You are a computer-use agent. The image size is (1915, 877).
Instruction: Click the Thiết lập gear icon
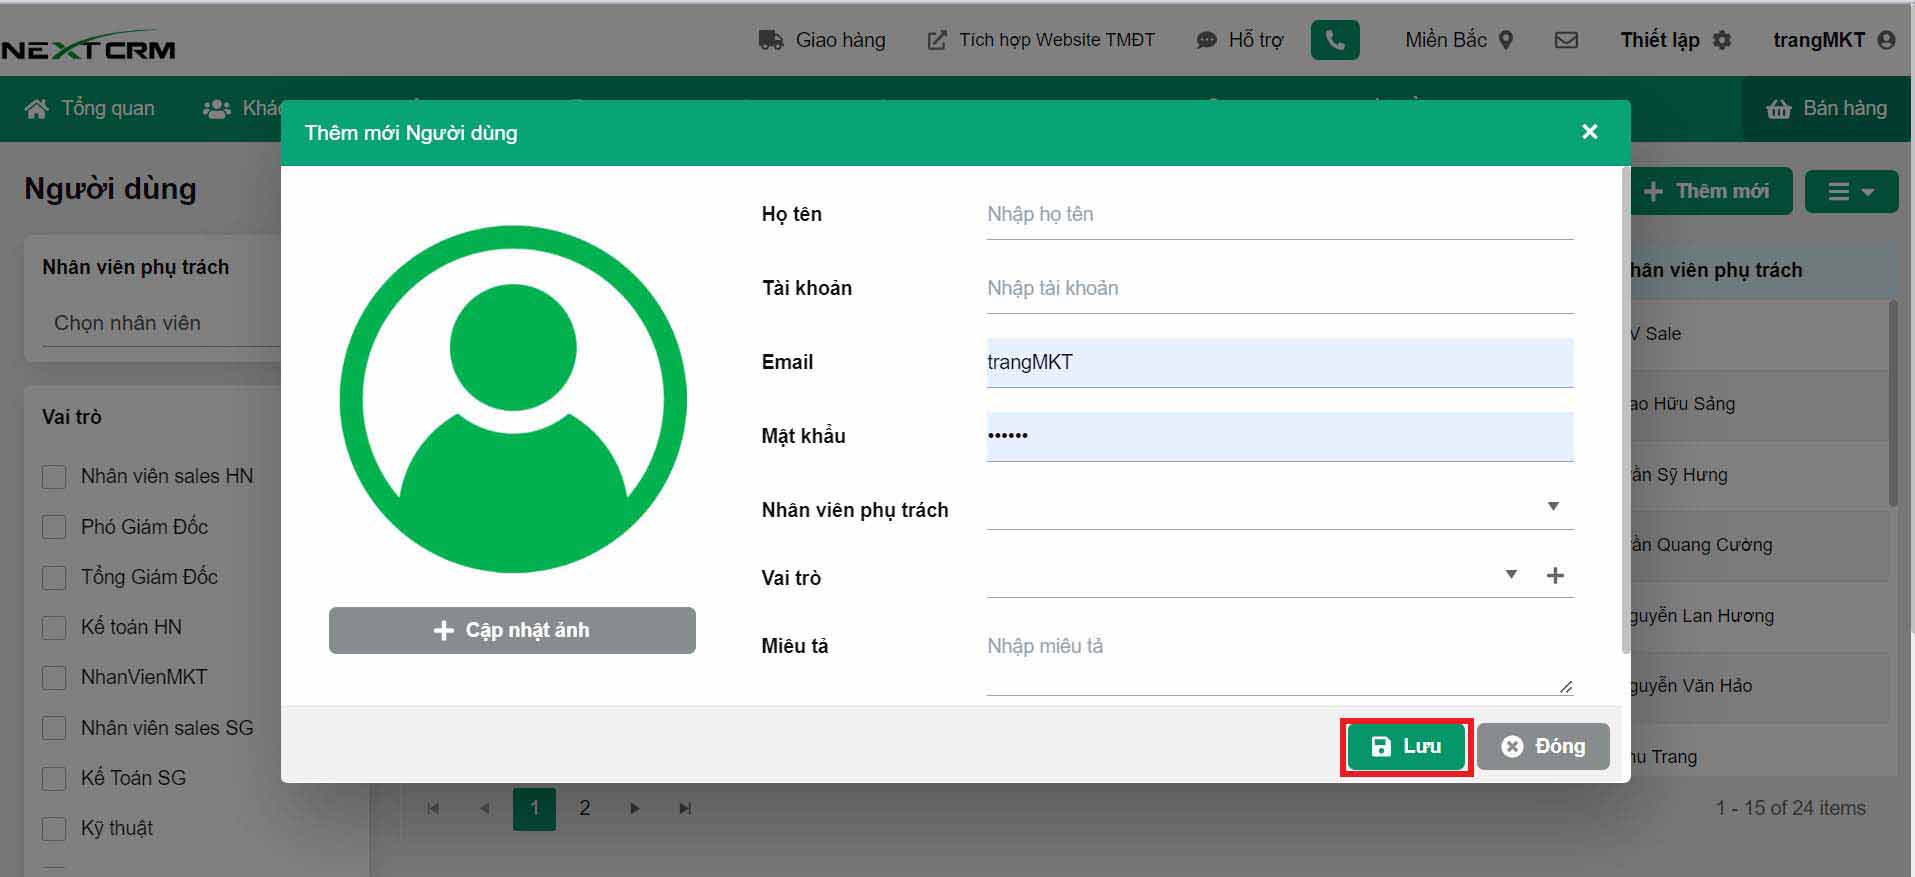coord(1722,40)
